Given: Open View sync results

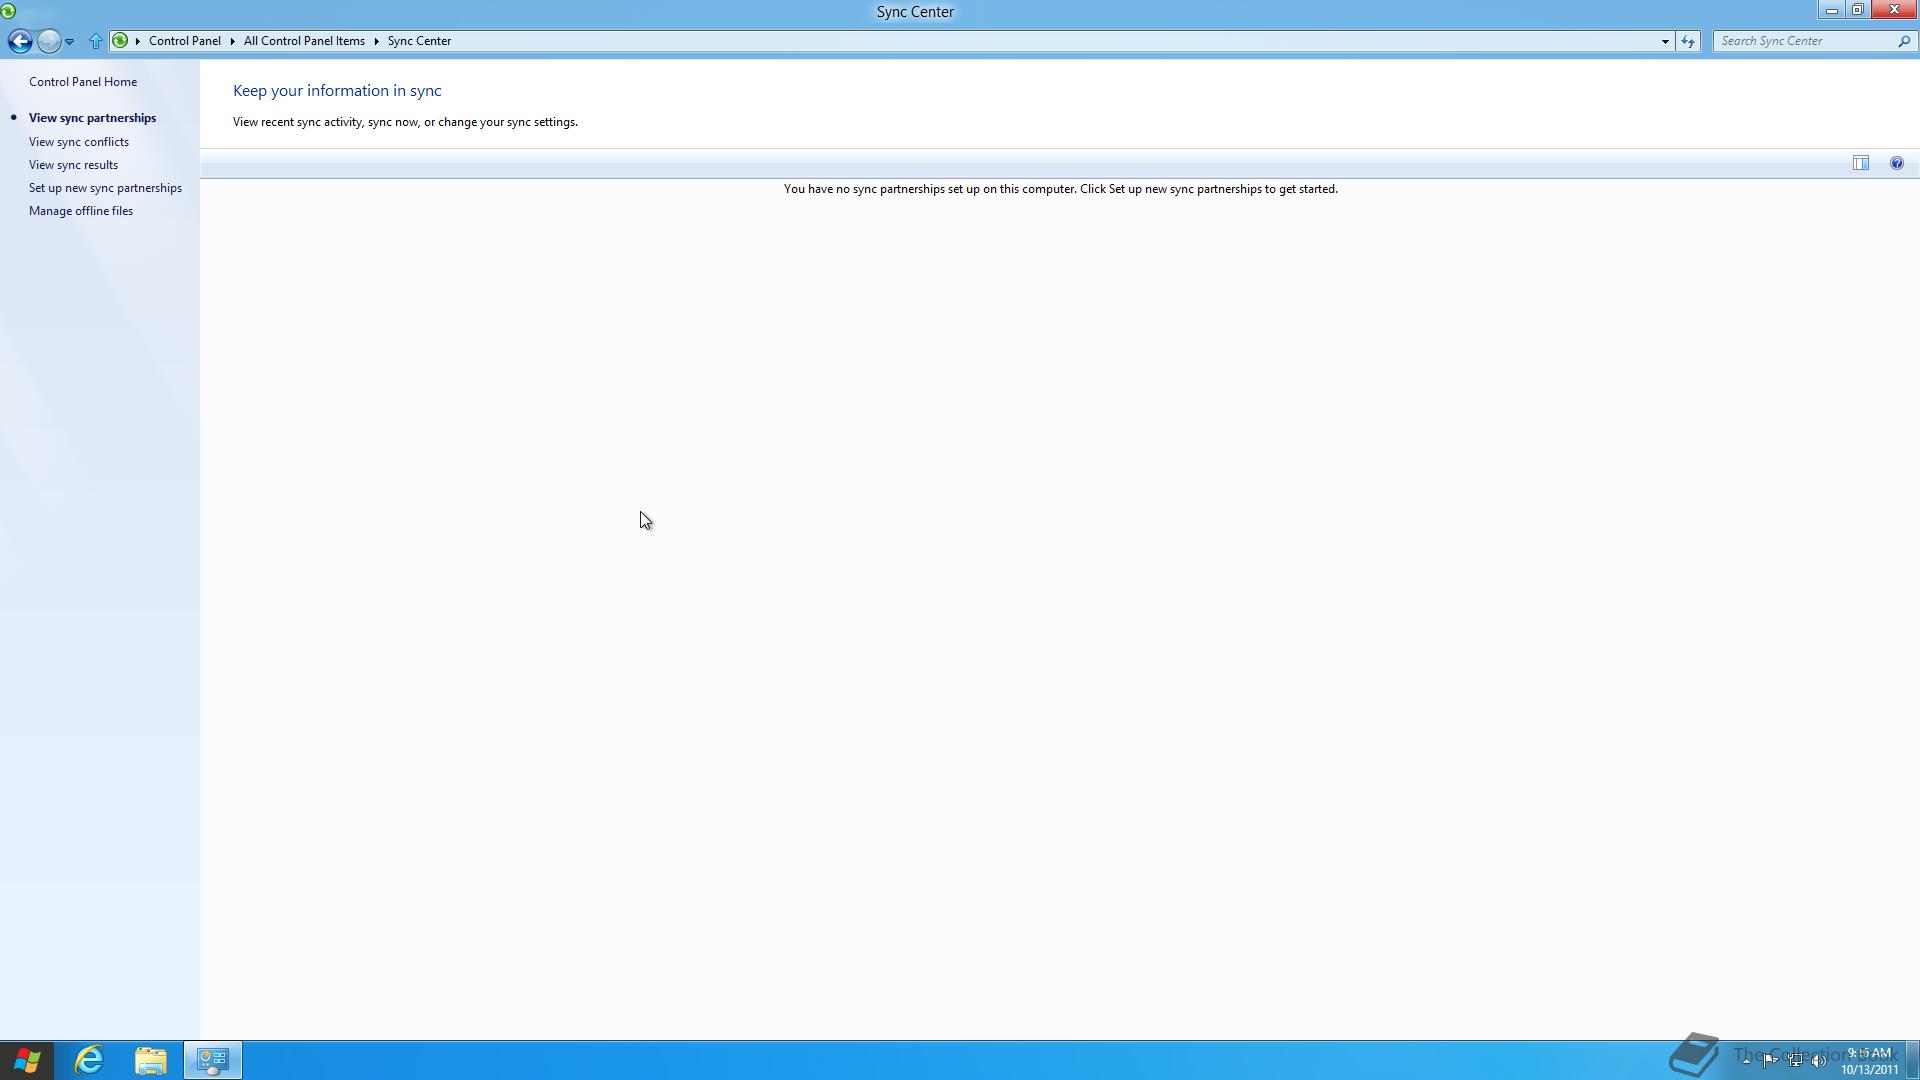Looking at the screenshot, I should (x=73, y=165).
